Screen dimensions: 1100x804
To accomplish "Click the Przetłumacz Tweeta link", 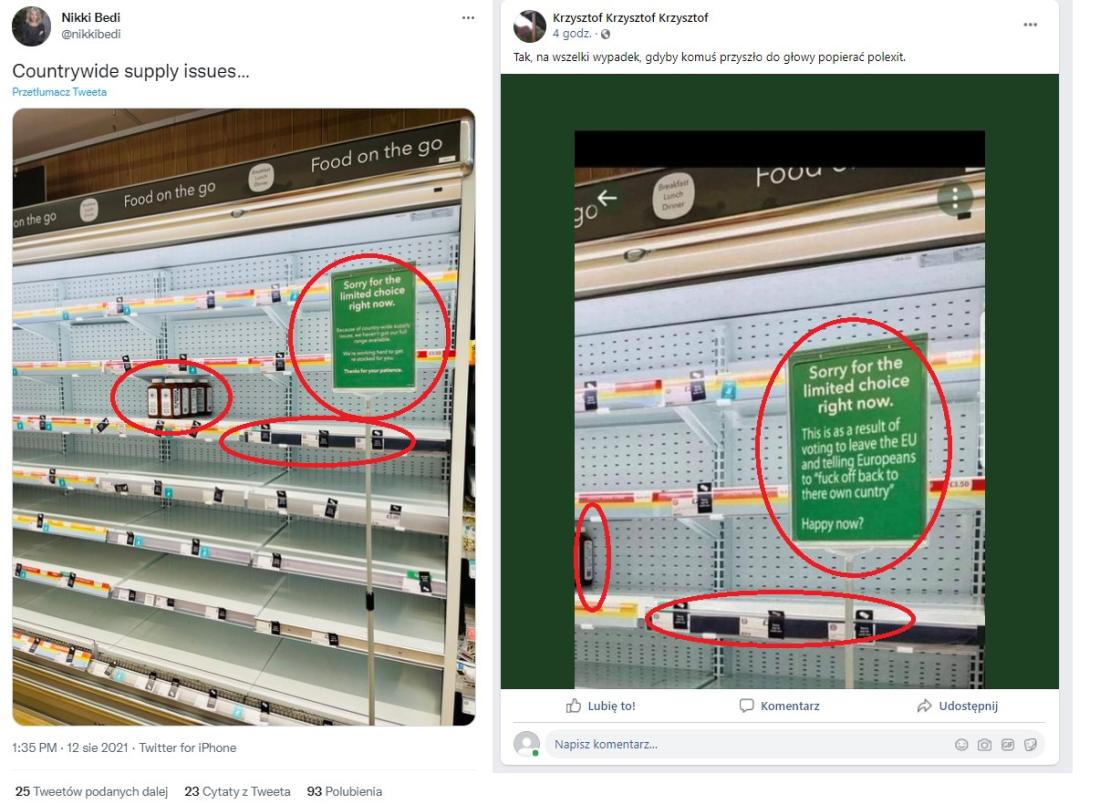I will click(60, 92).
